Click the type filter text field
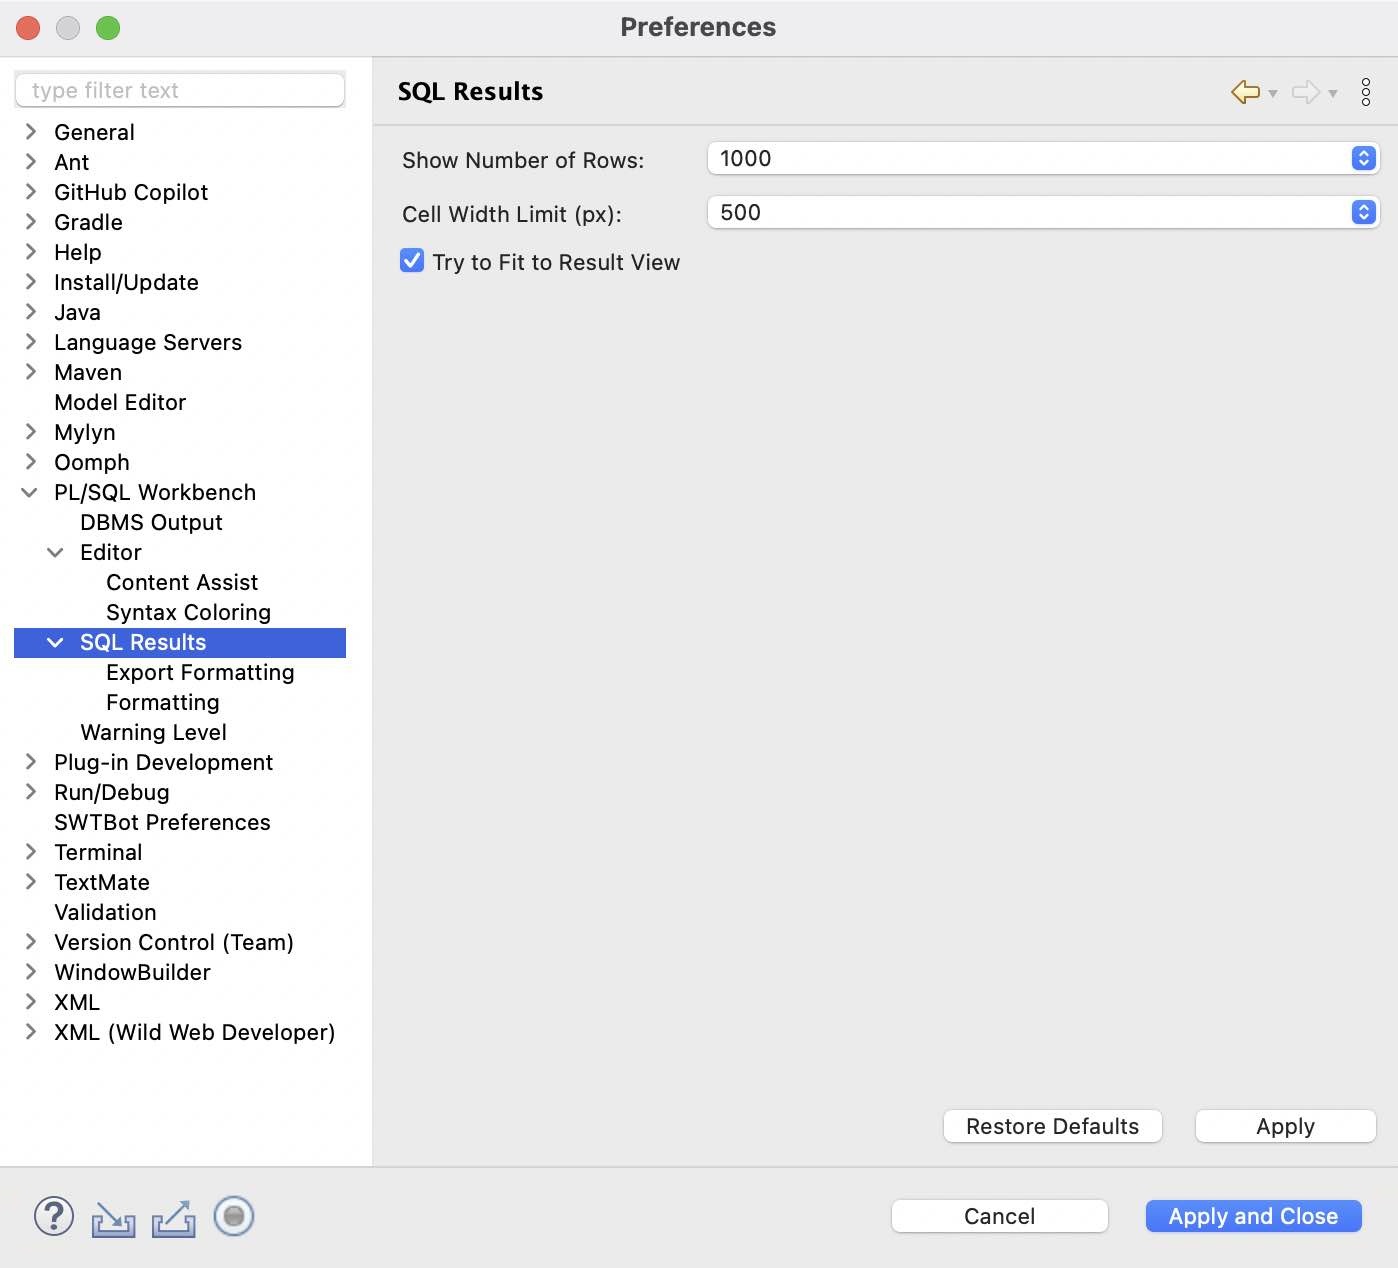This screenshot has width=1398, height=1268. coord(180,90)
